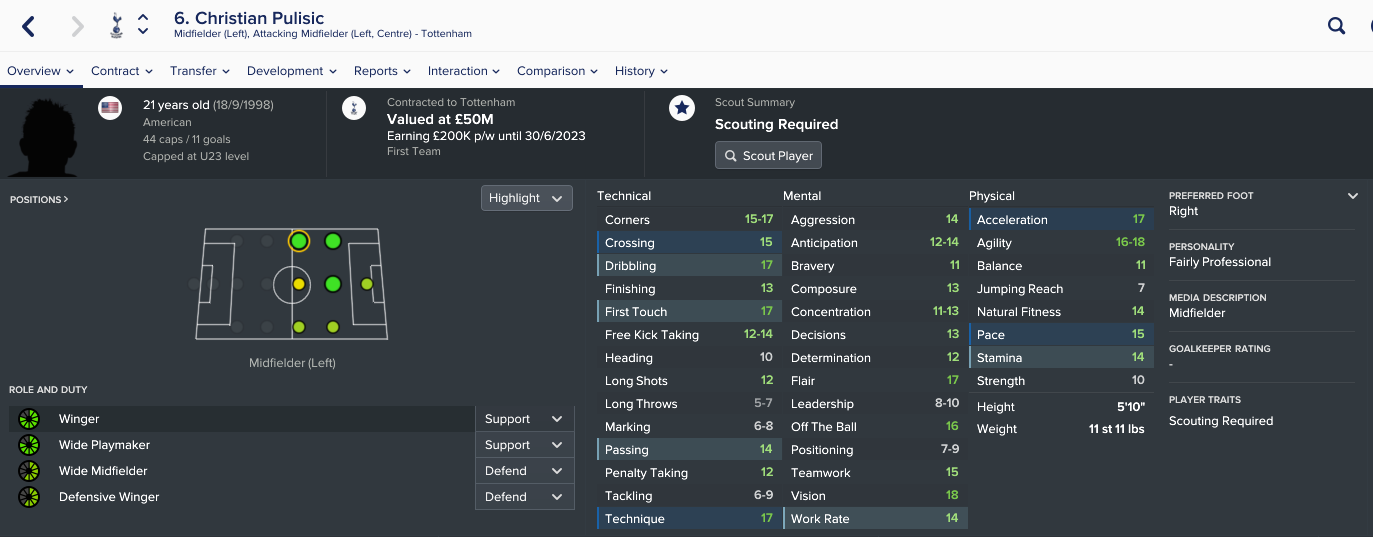Image resolution: width=1373 pixels, height=537 pixels.
Task: Click the Positions heading link
Action: (x=39, y=200)
